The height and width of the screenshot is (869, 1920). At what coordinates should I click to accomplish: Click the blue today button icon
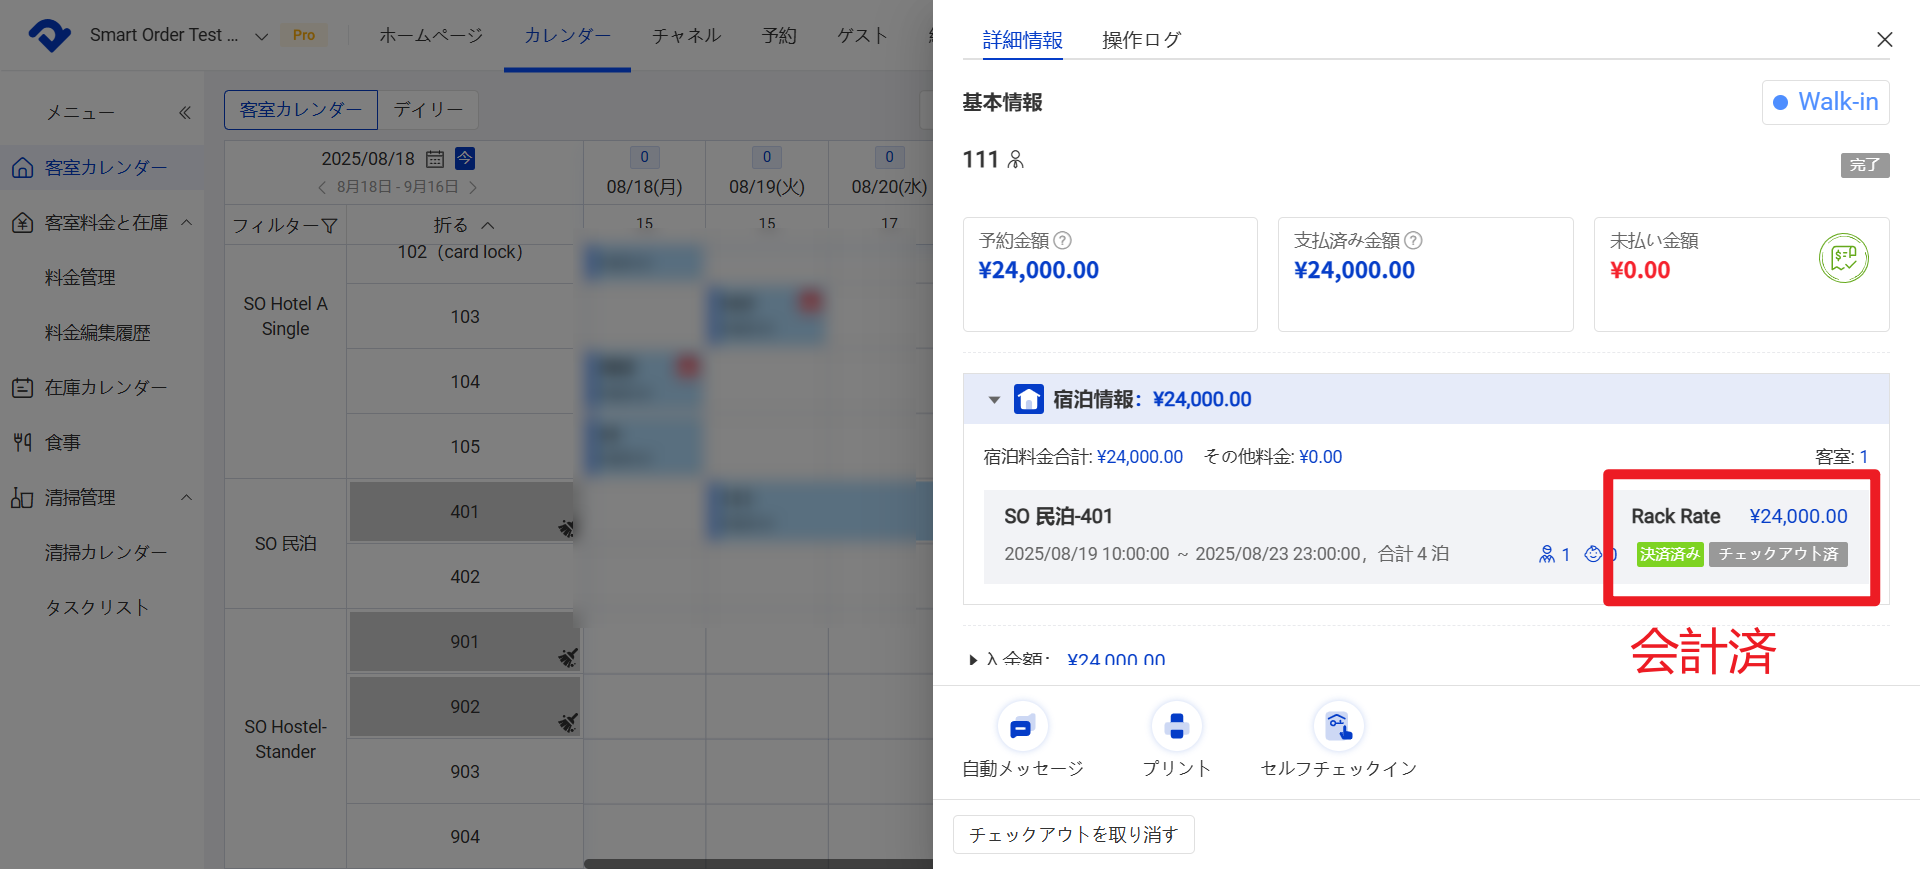(x=465, y=158)
